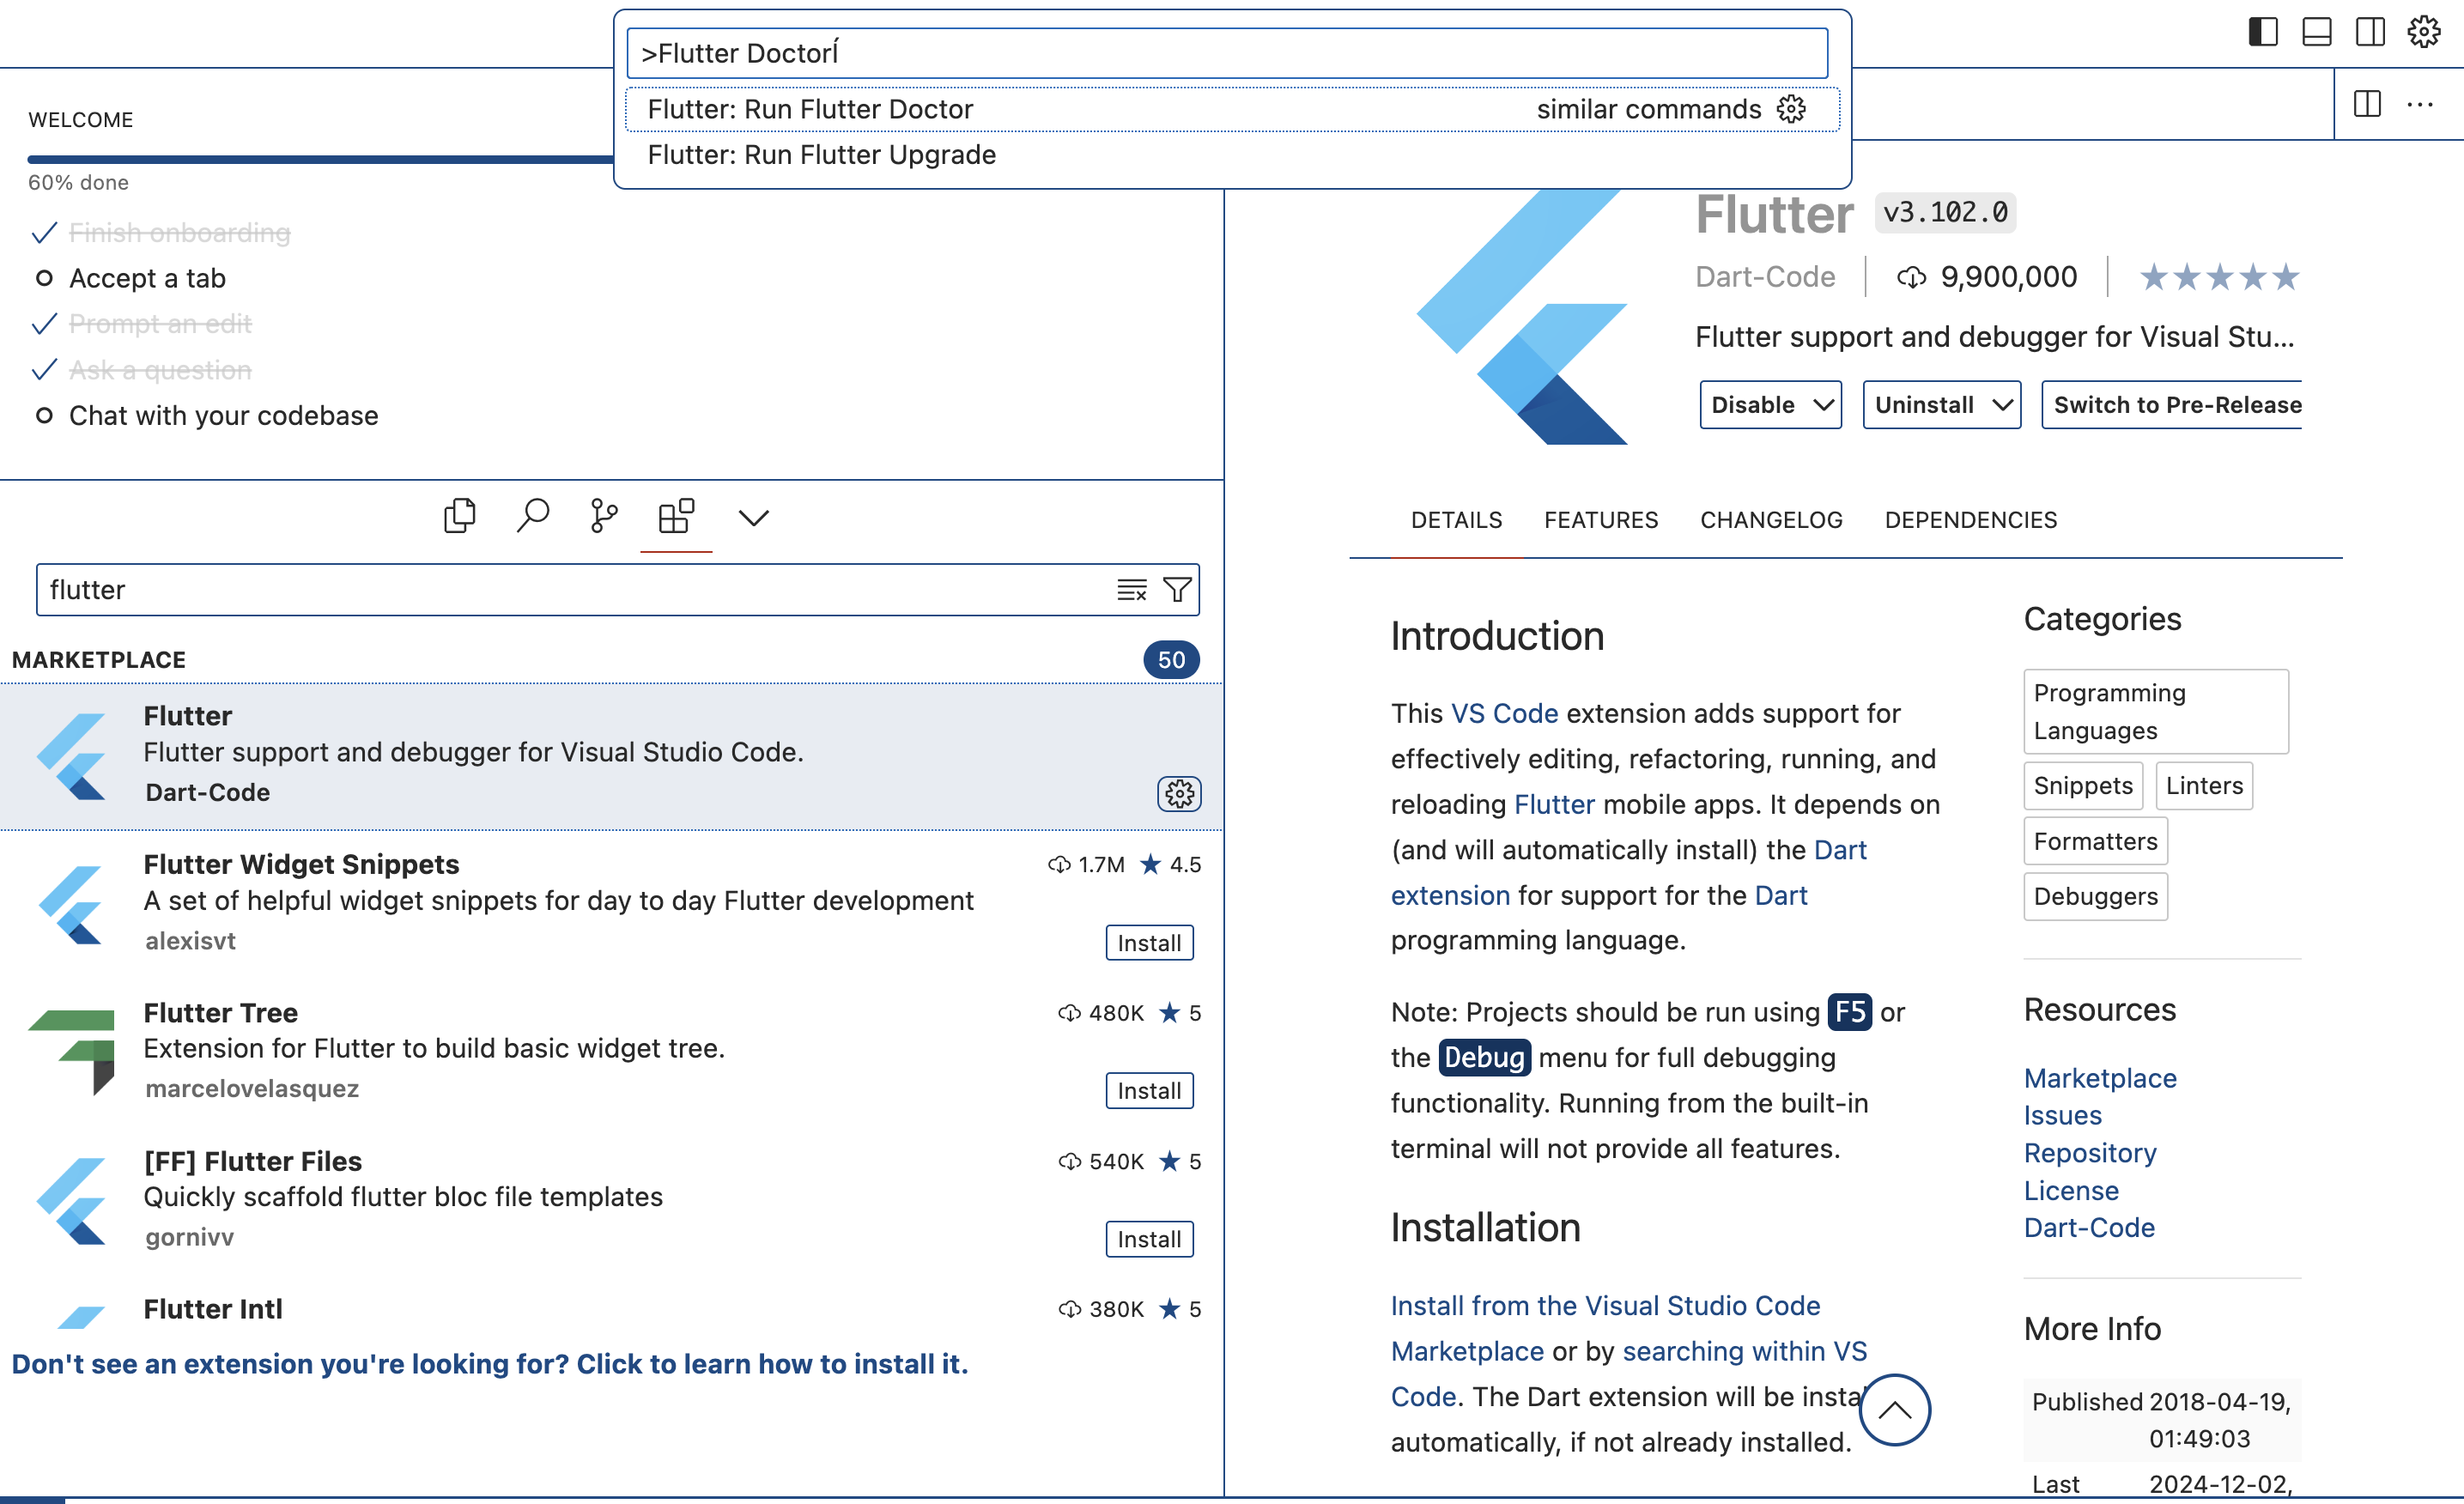The image size is (2464, 1504).
Task: Open Uninstall dropdown arrow
Action: point(2001,405)
